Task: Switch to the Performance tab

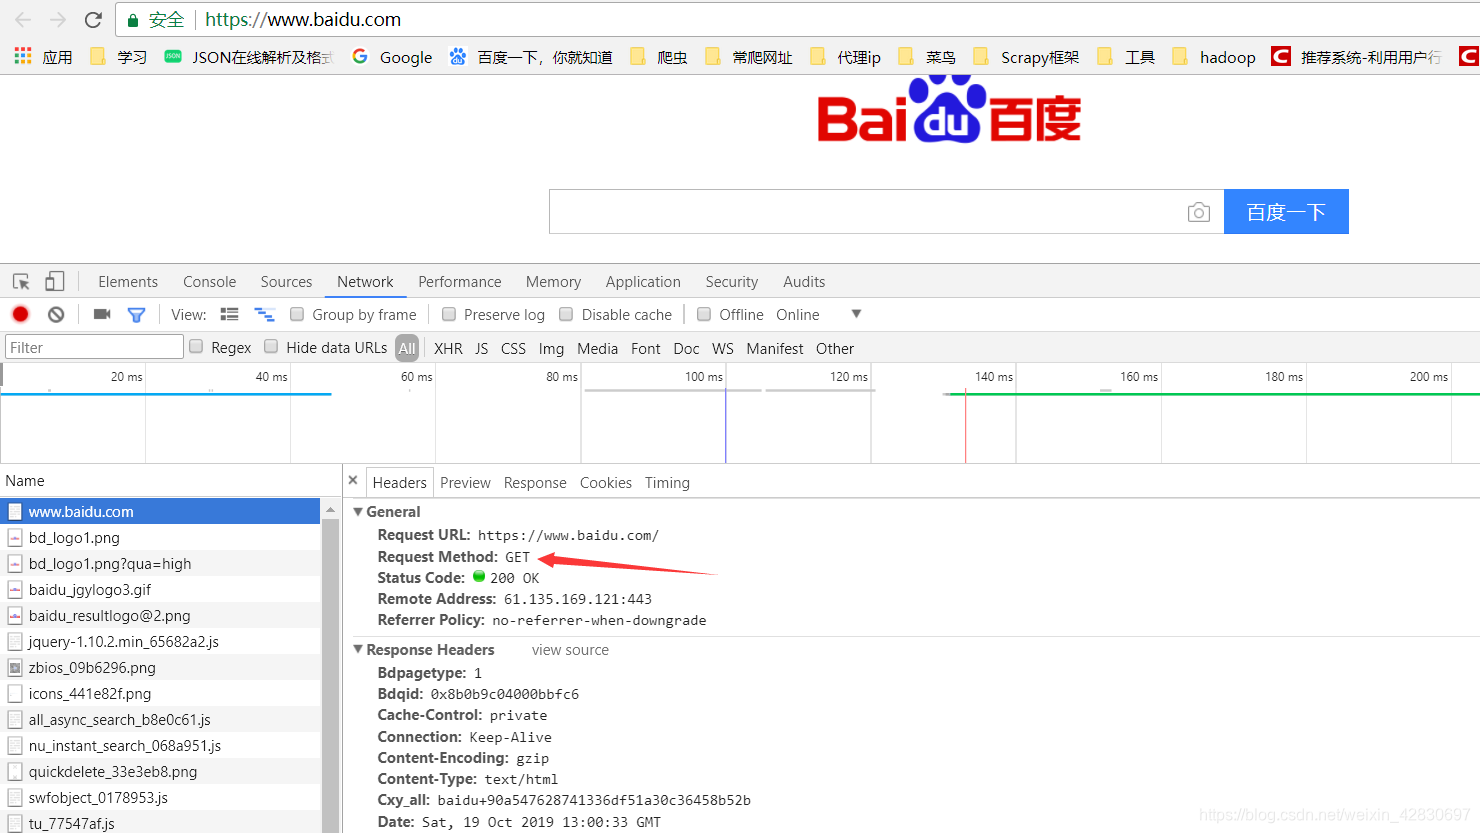Action: (460, 282)
